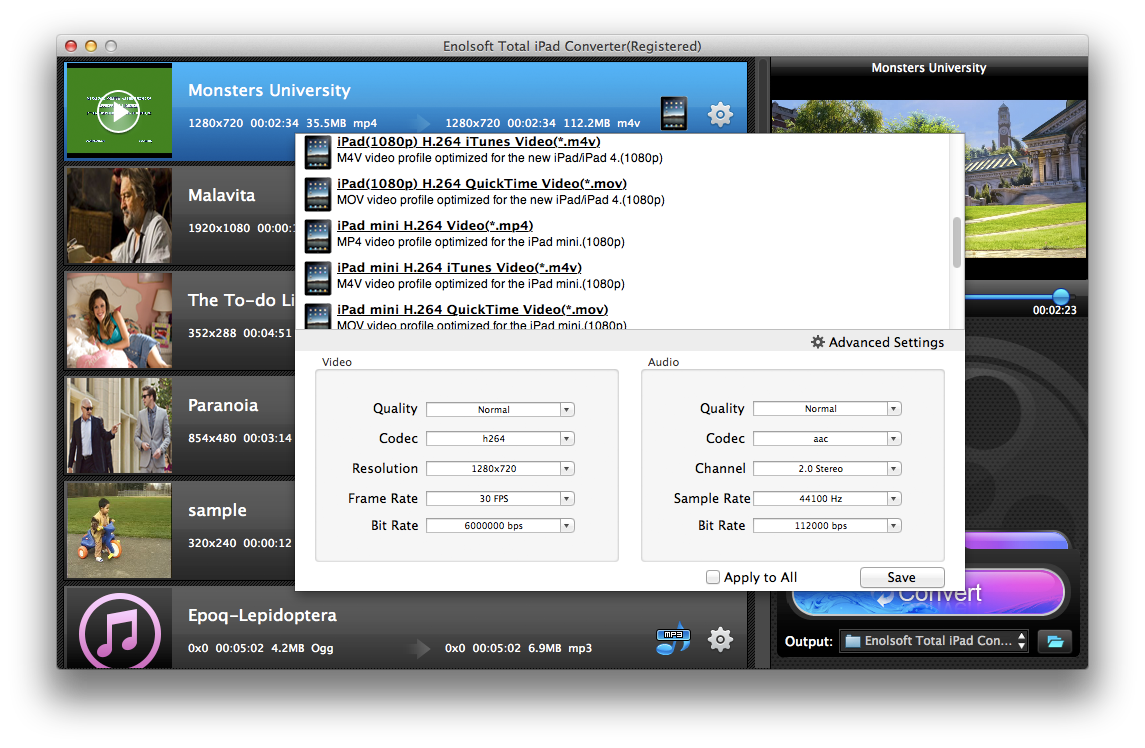Click icon beside iPad mini H.264 QuickTime Video

[x=318, y=316]
